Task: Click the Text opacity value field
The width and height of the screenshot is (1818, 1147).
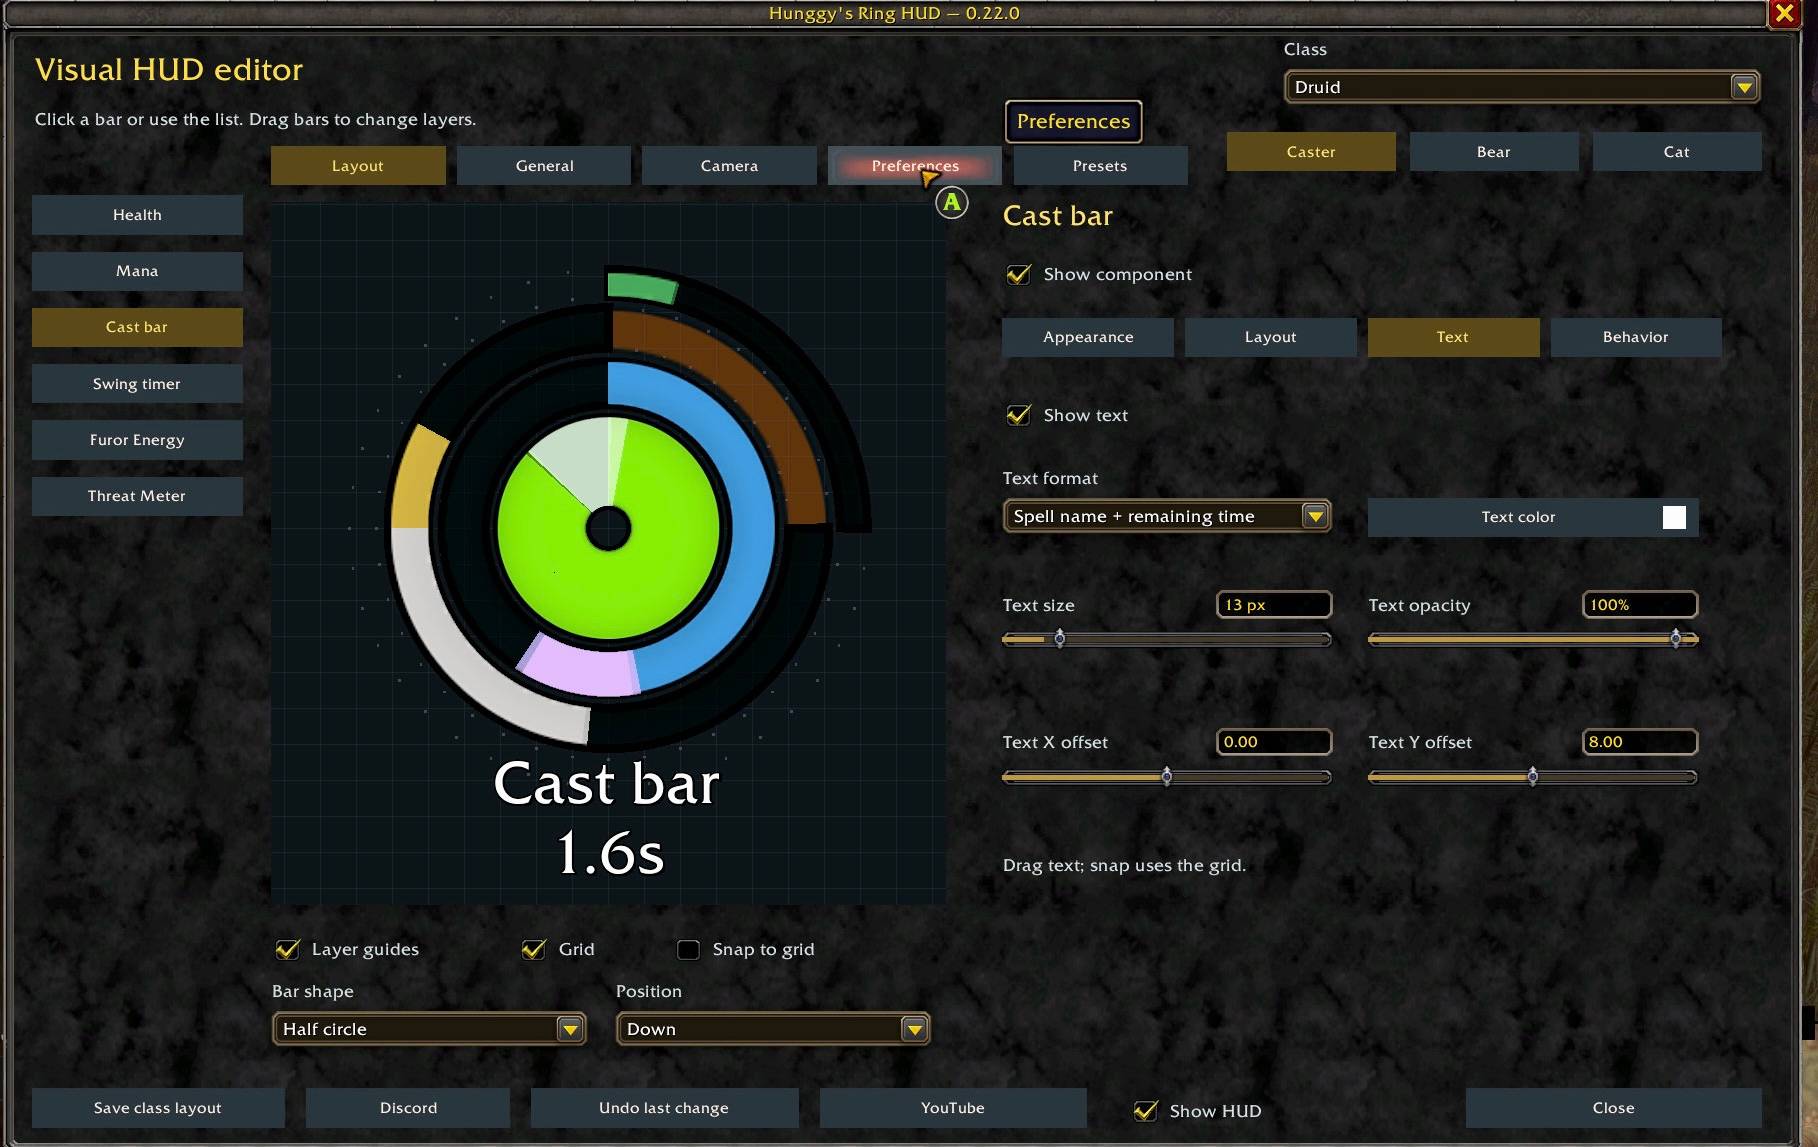Action: click(x=1640, y=605)
